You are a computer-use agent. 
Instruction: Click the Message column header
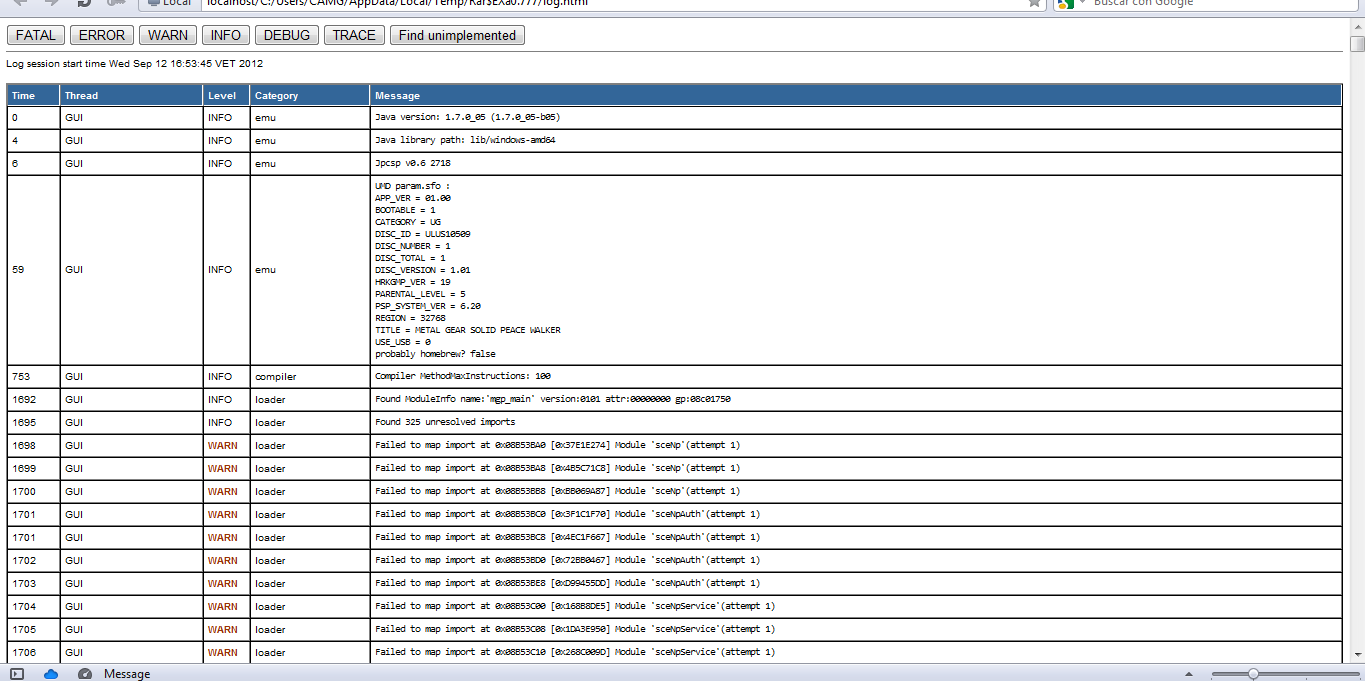click(856, 95)
